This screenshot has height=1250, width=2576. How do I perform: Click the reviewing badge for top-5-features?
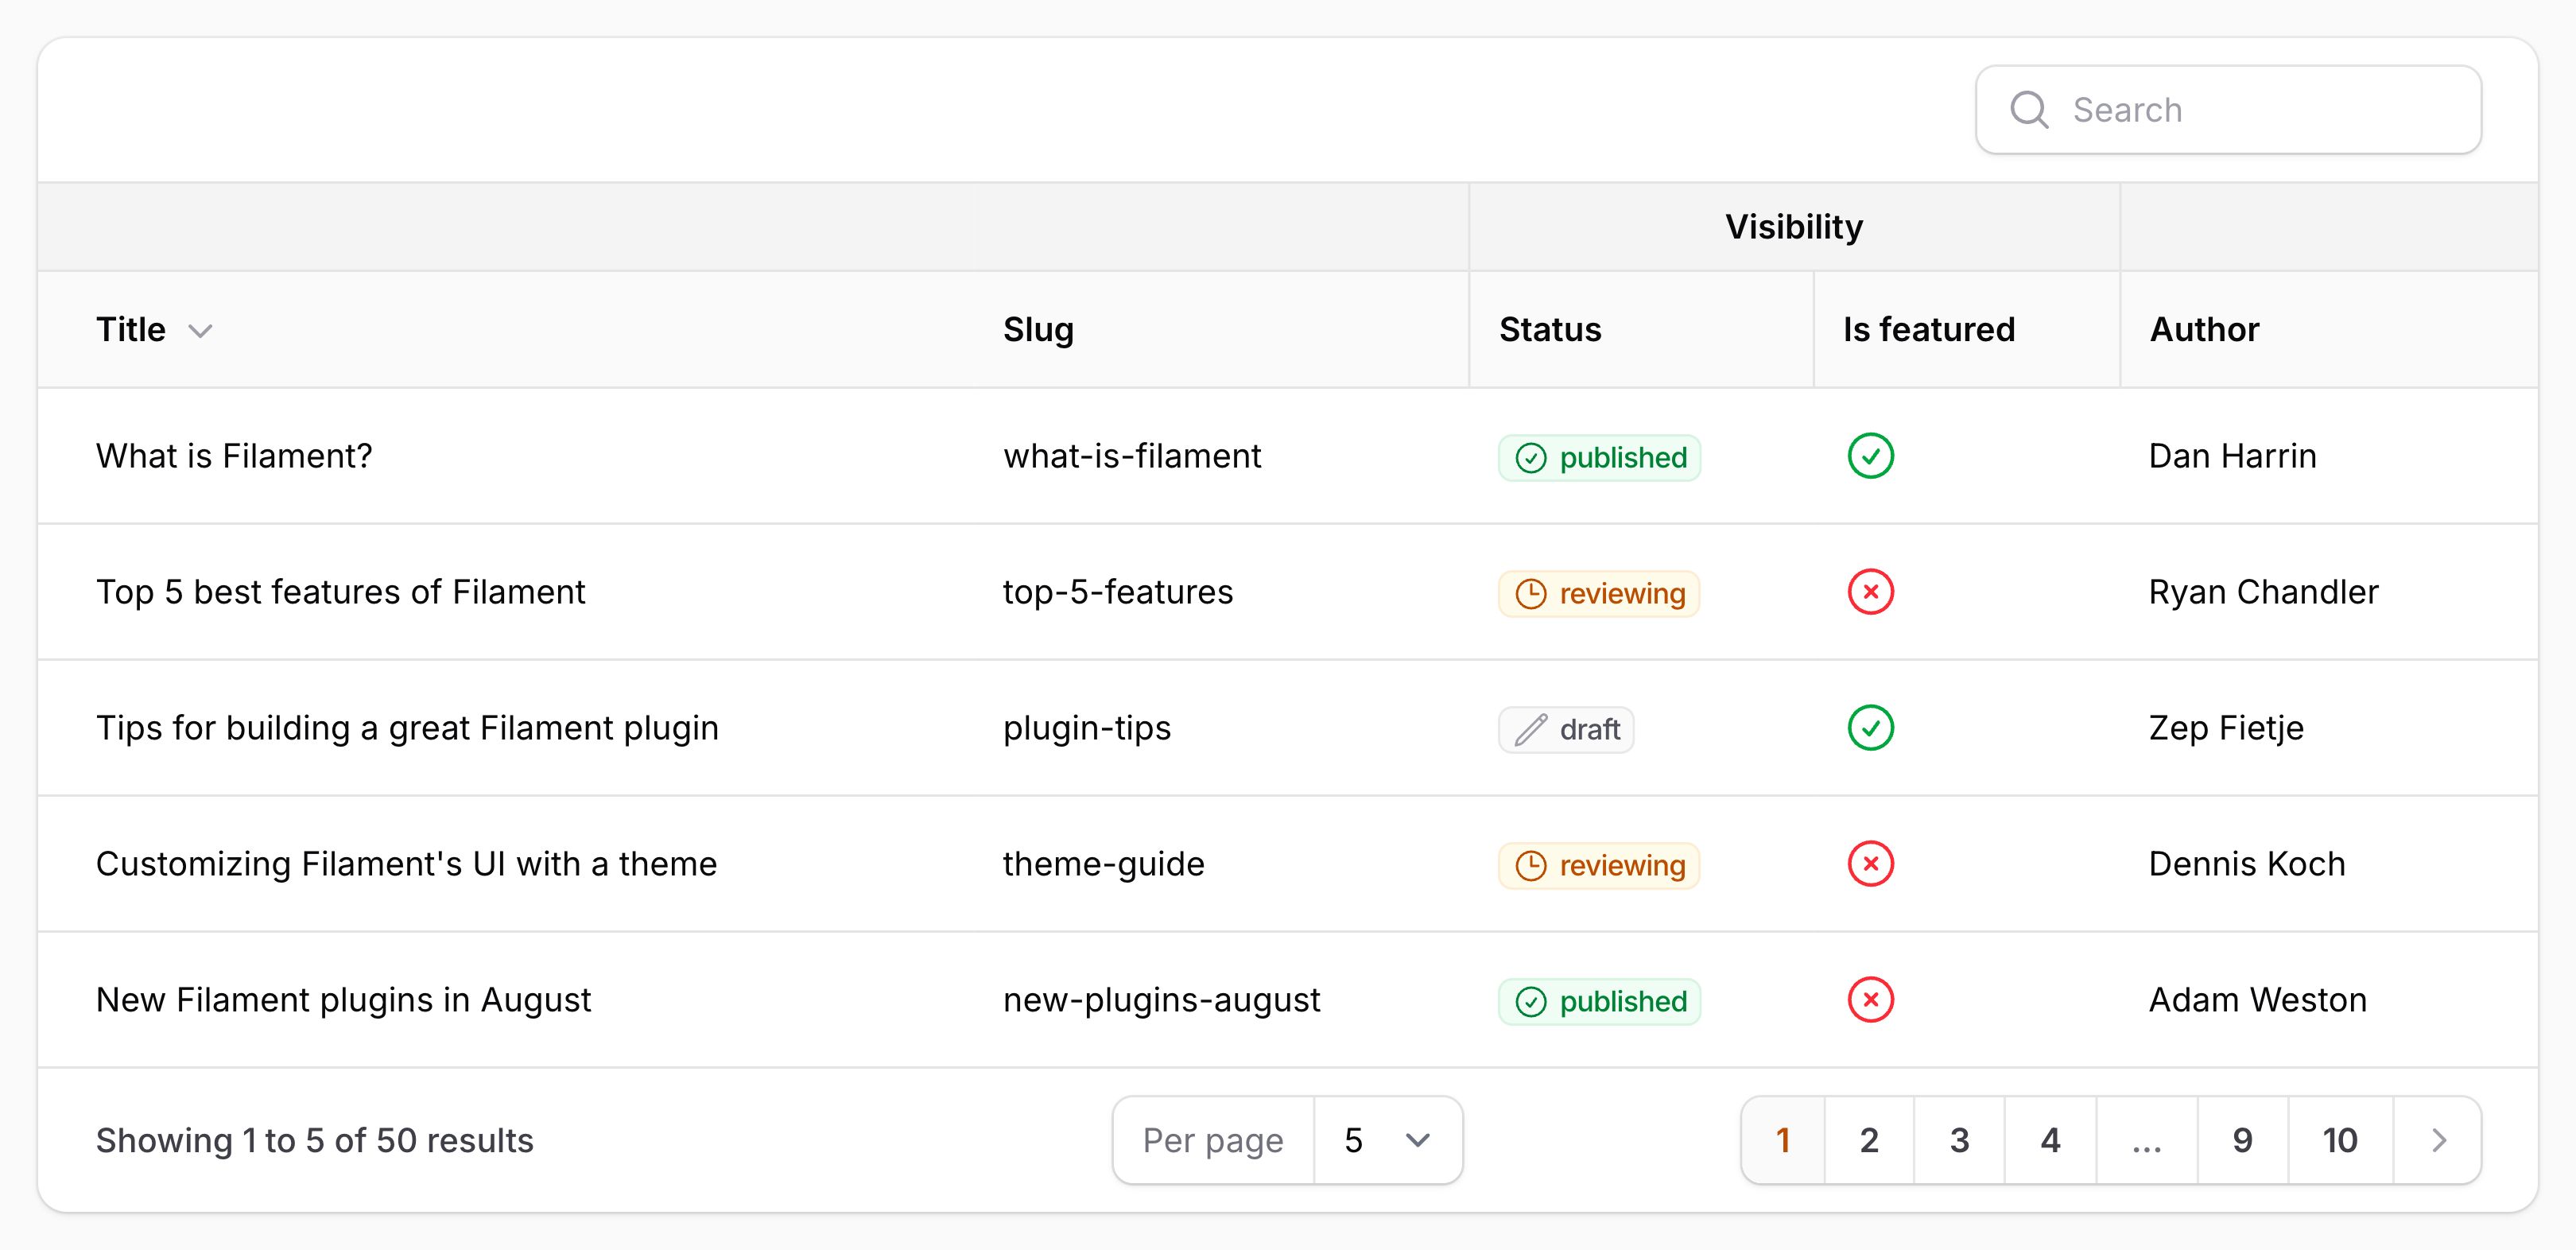1598,593
